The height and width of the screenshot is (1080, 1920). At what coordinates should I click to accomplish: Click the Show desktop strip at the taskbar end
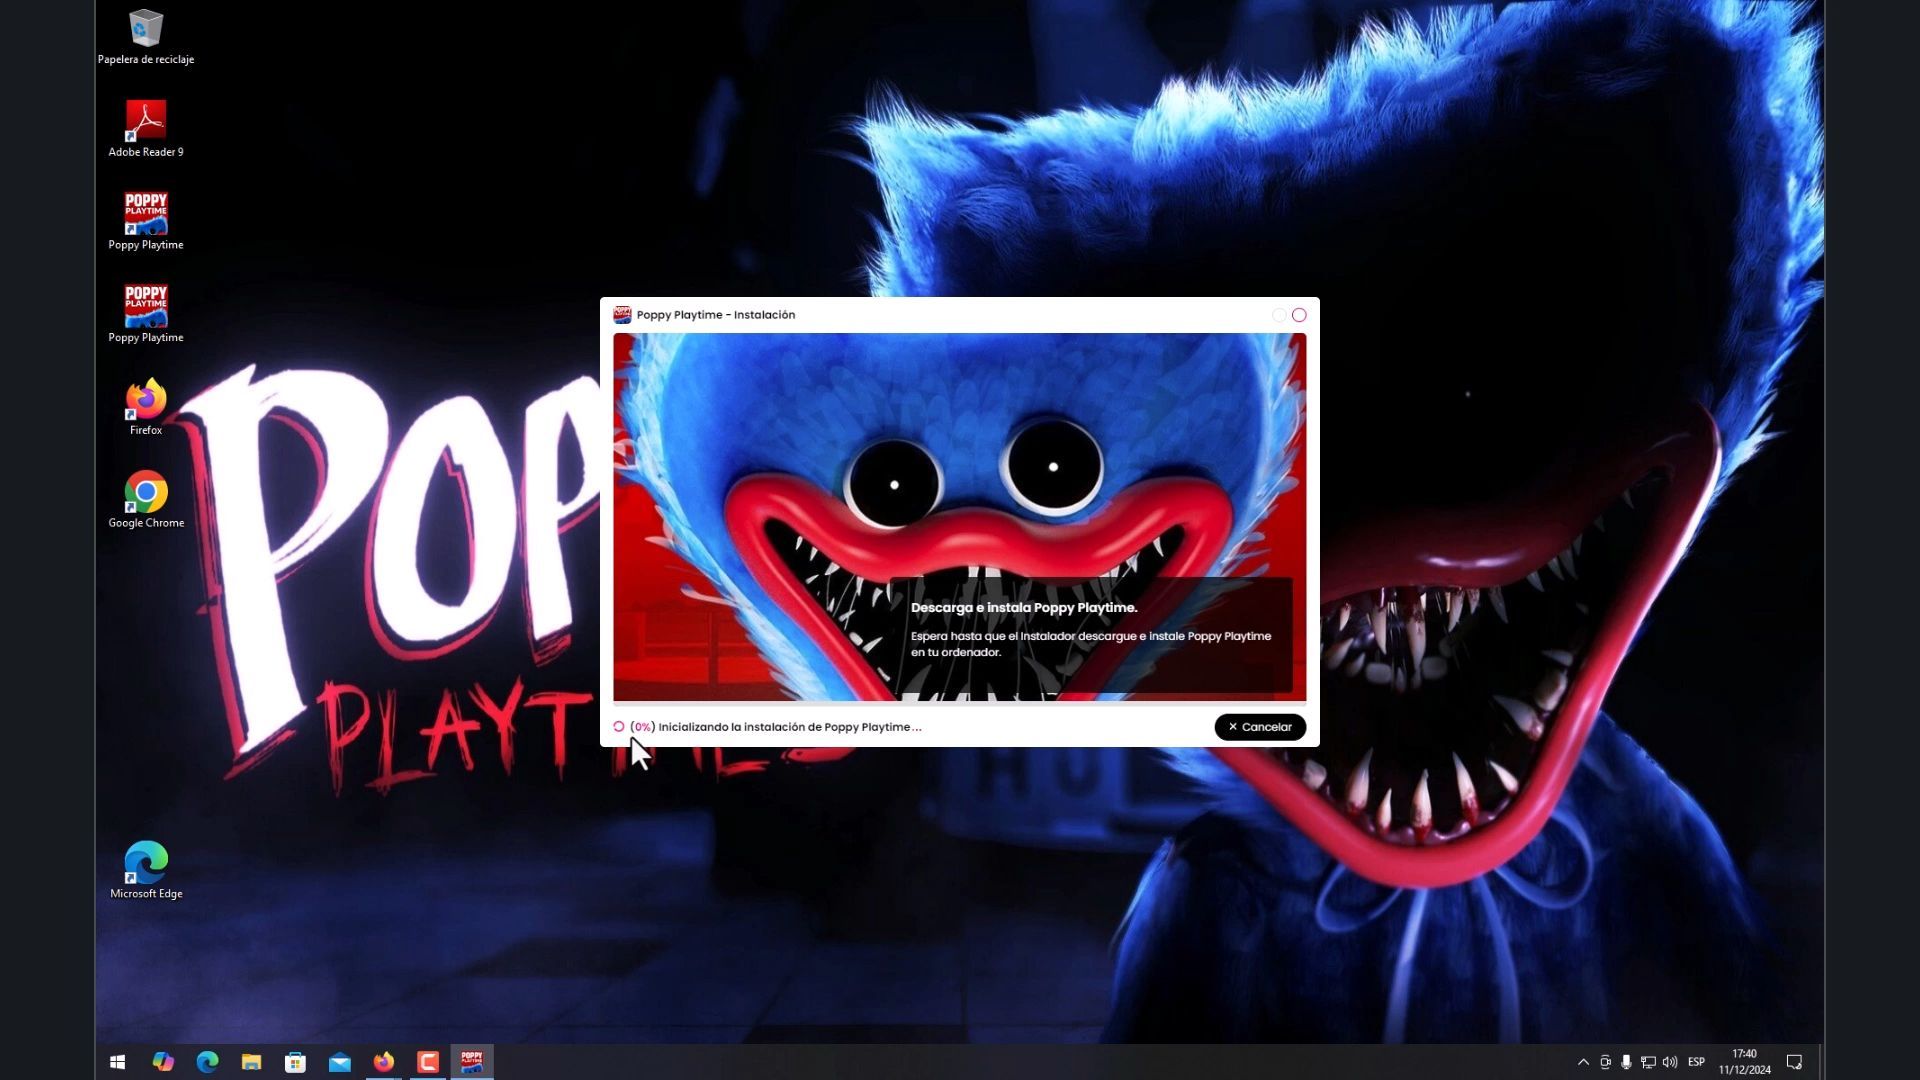(1820, 1062)
